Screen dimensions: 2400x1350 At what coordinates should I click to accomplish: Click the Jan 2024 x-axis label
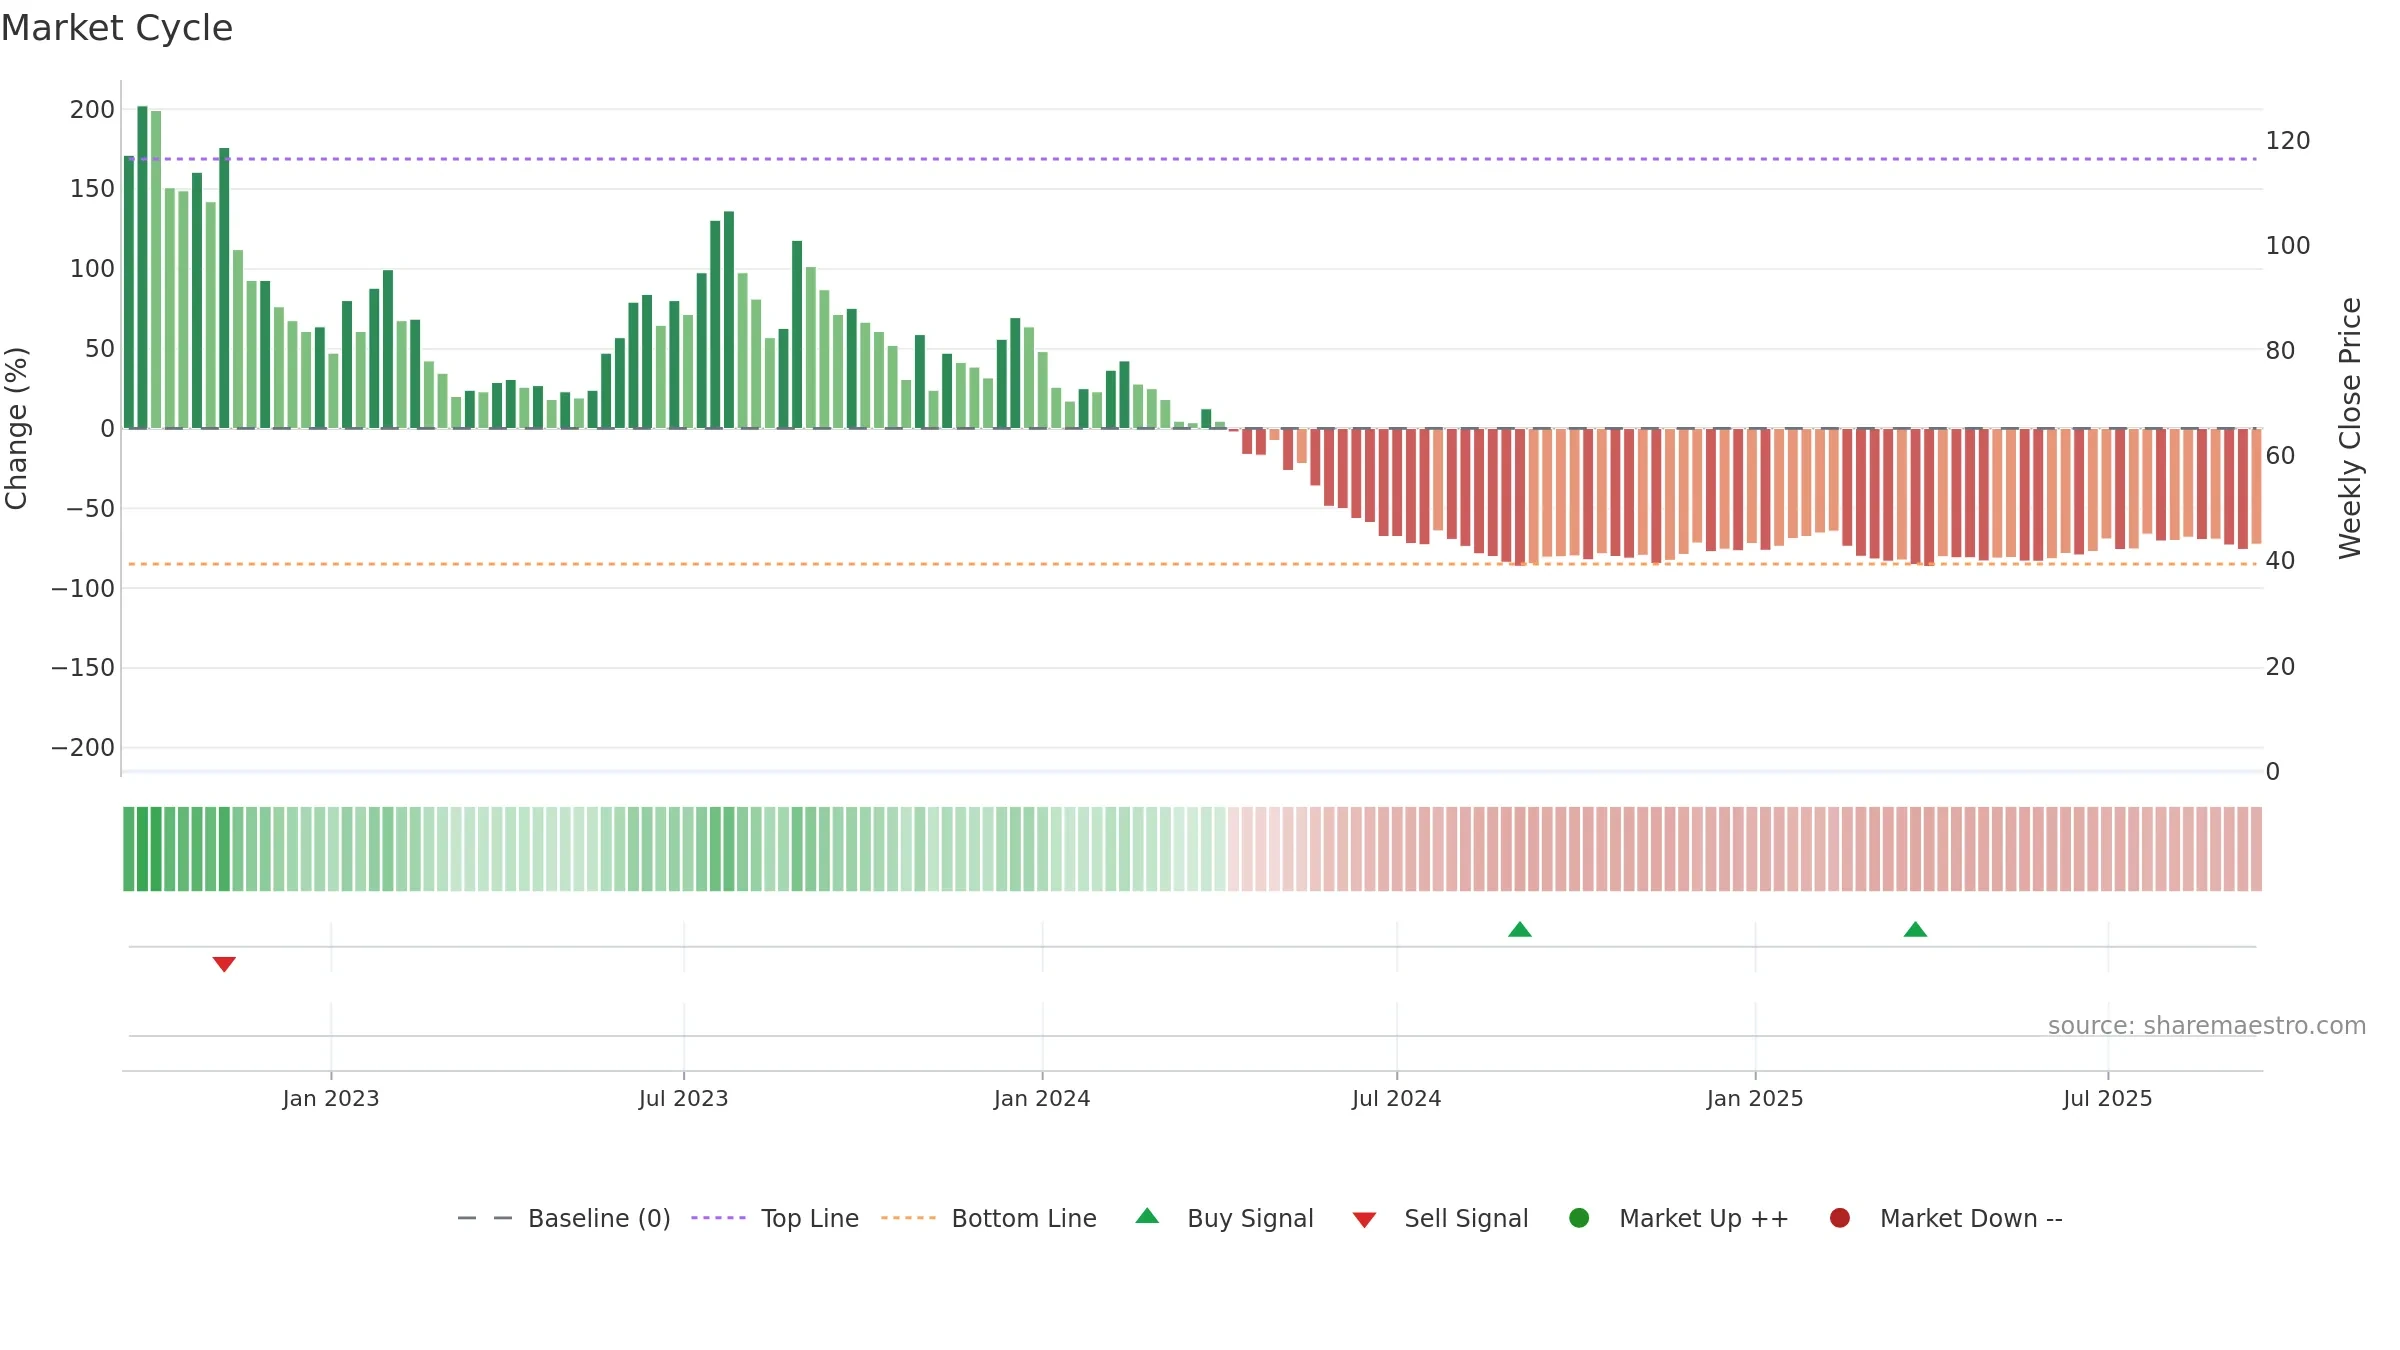click(x=1042, y=1098)
